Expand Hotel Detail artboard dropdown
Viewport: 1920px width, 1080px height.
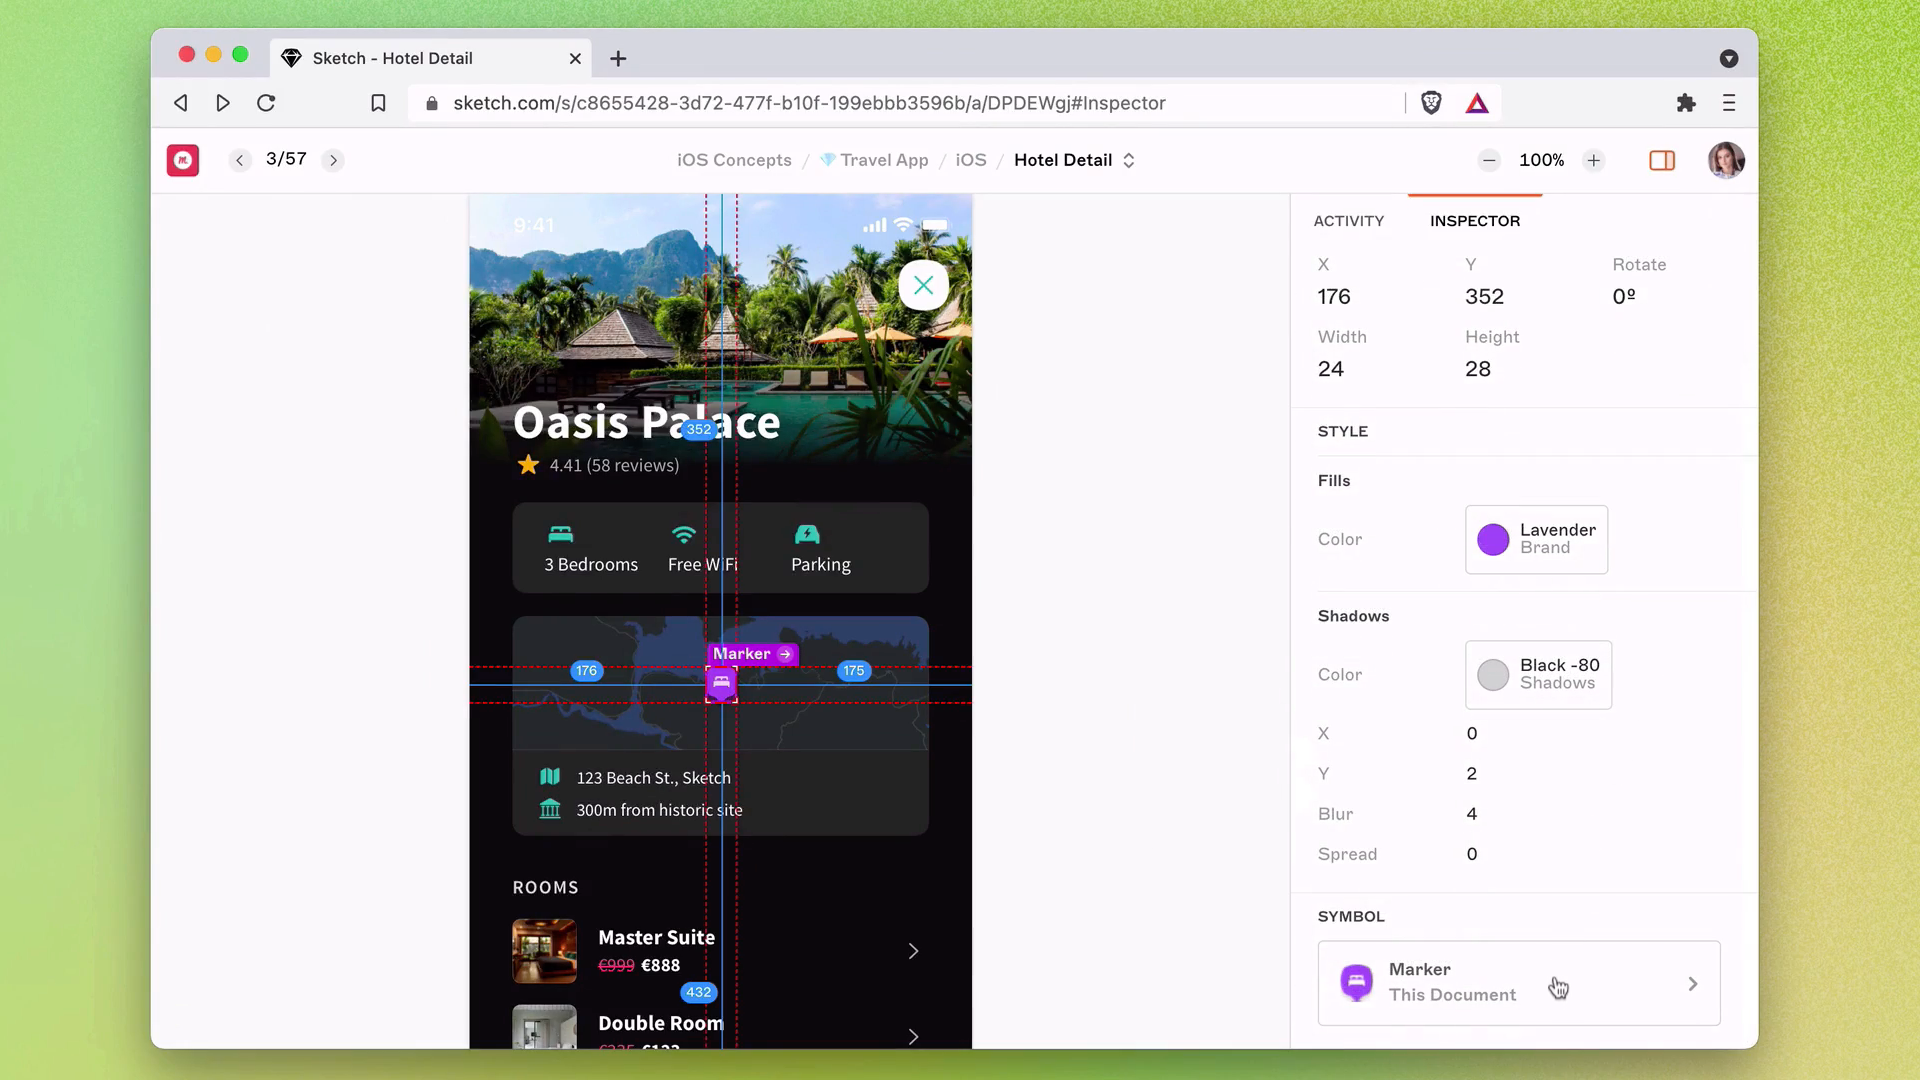(x=1129, y=160)
